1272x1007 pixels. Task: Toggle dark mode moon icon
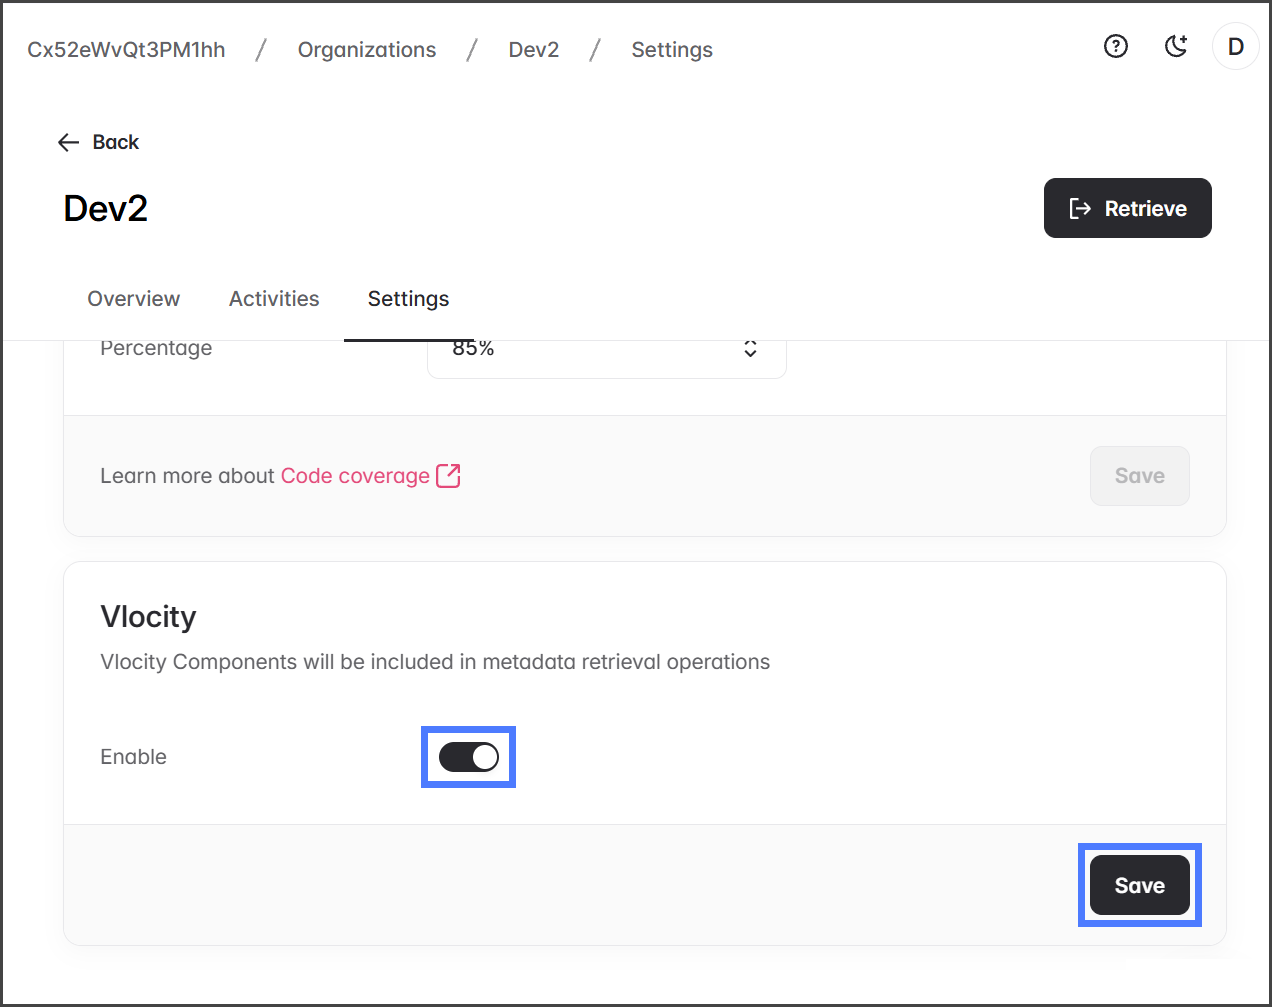click(x=1176, y=46)
